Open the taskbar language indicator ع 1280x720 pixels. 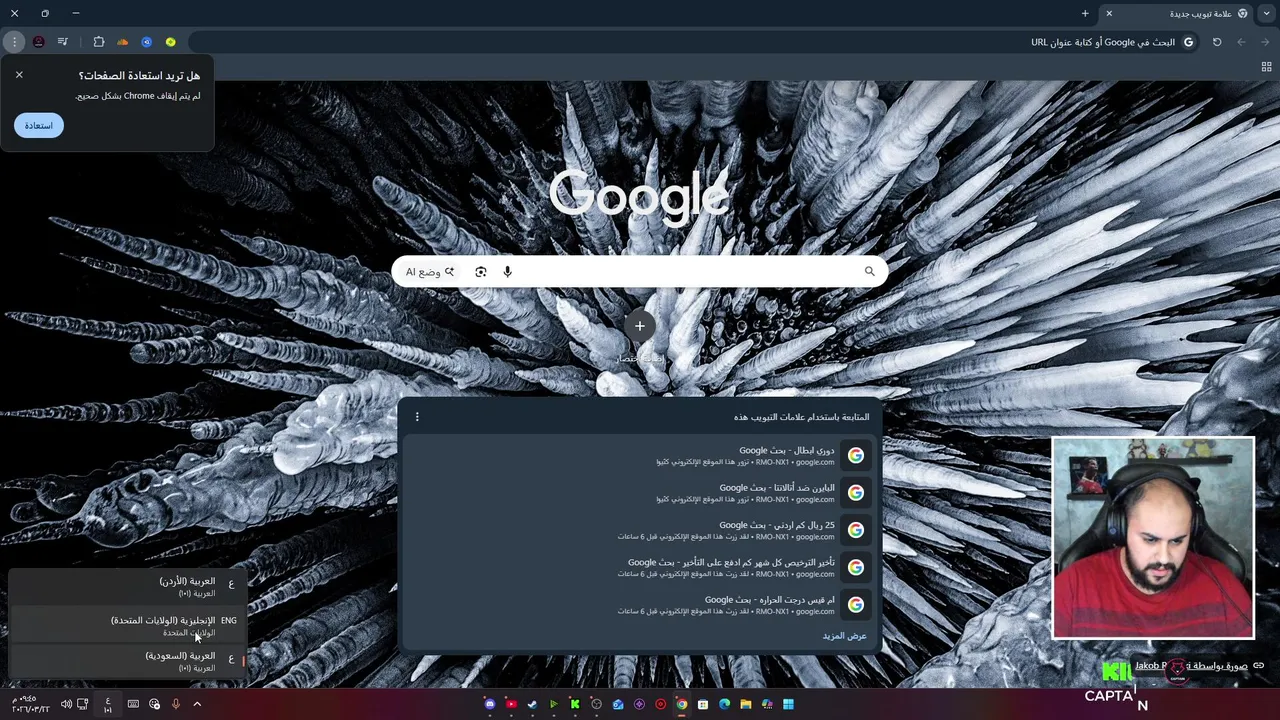[108, 704]
